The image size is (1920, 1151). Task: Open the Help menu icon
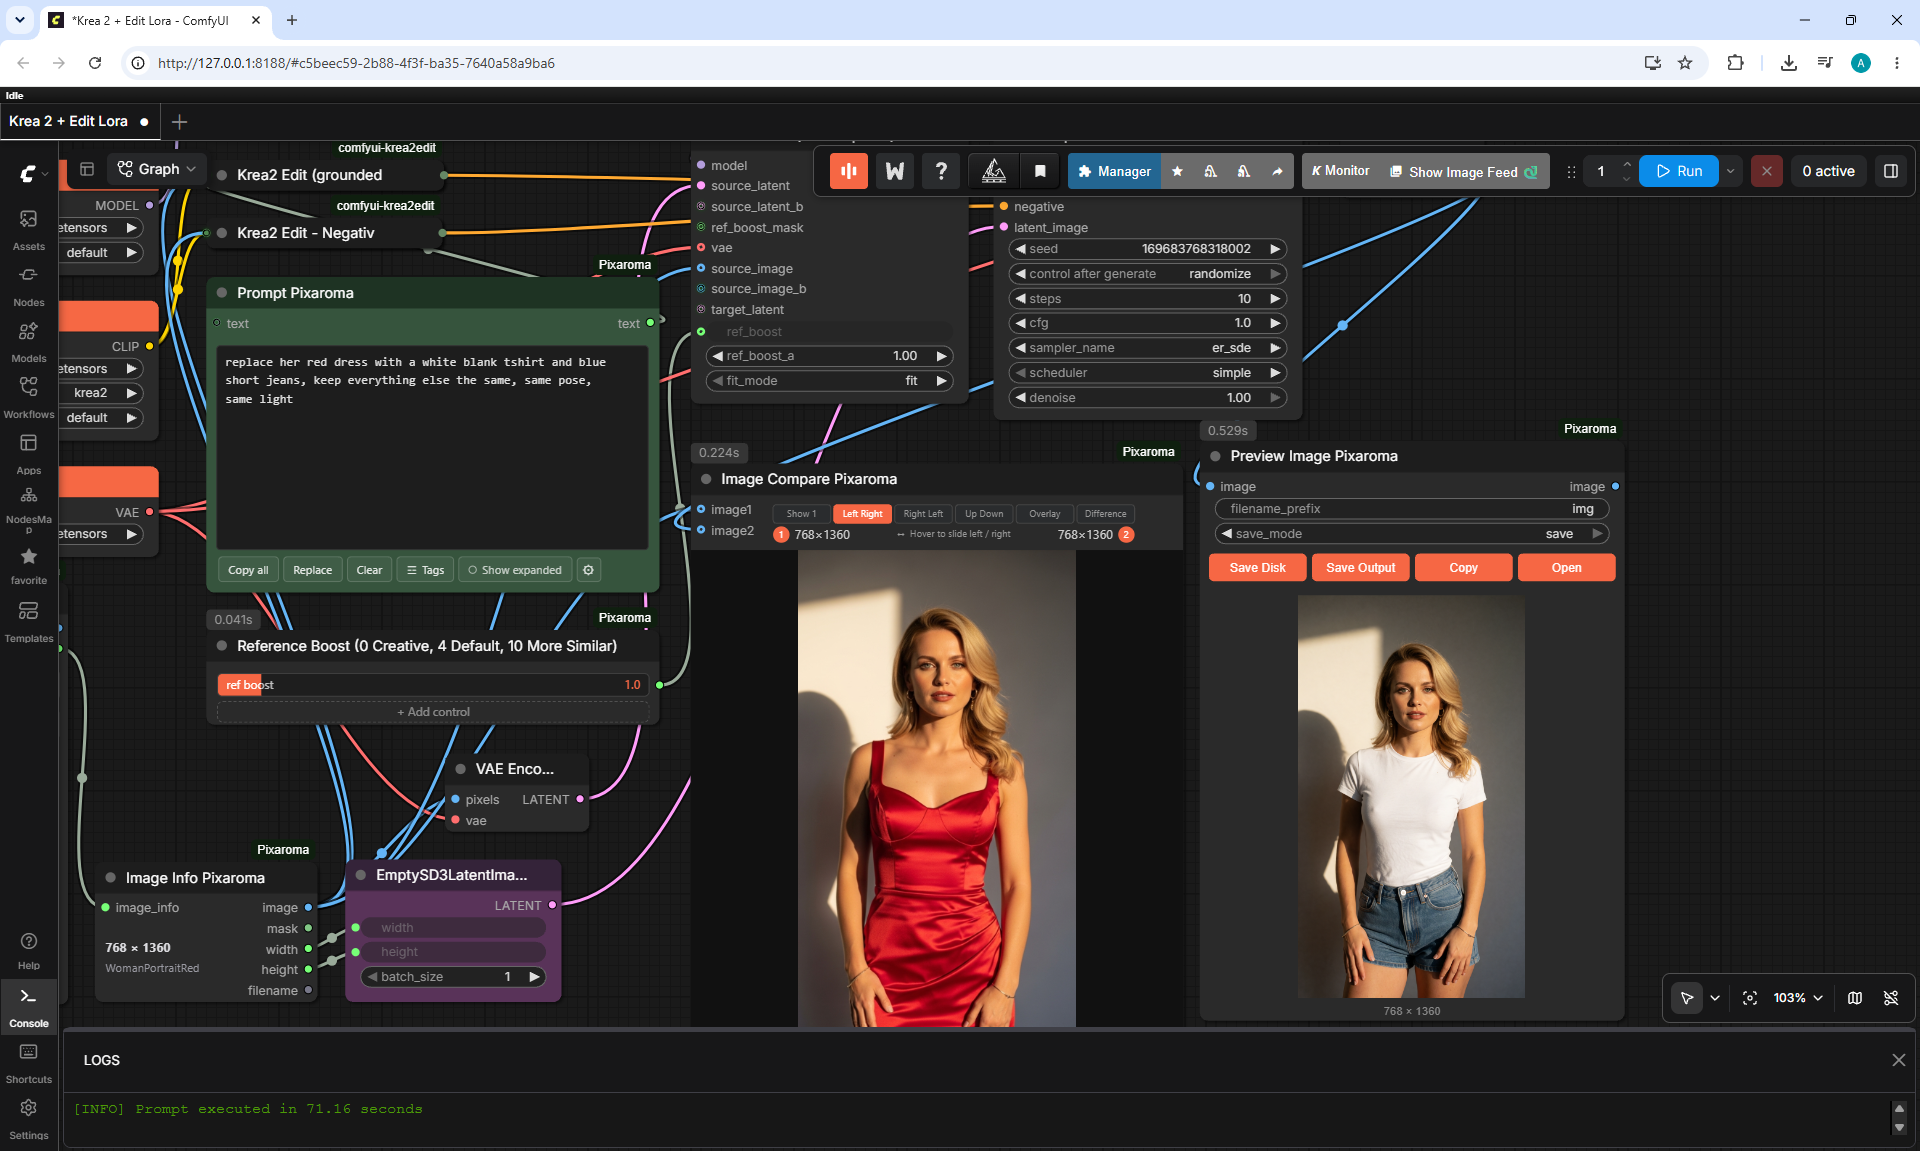click(x=28, y=950)
